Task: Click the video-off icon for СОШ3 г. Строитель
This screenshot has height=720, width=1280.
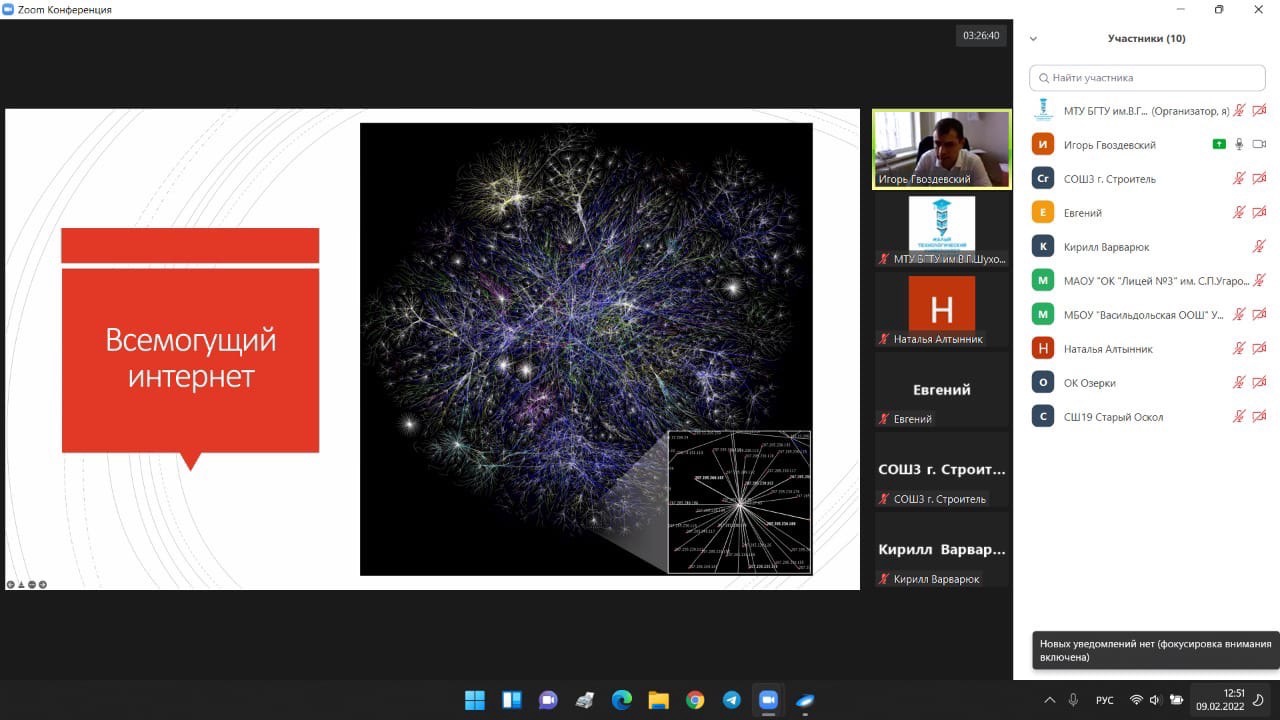Action: point(1259,178)
